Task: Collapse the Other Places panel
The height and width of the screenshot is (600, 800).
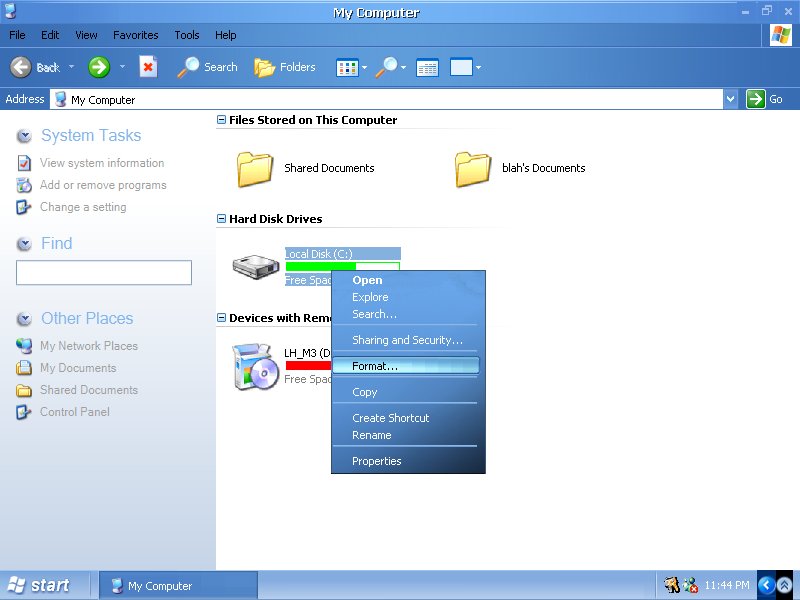Action: [x=24, y=319]
